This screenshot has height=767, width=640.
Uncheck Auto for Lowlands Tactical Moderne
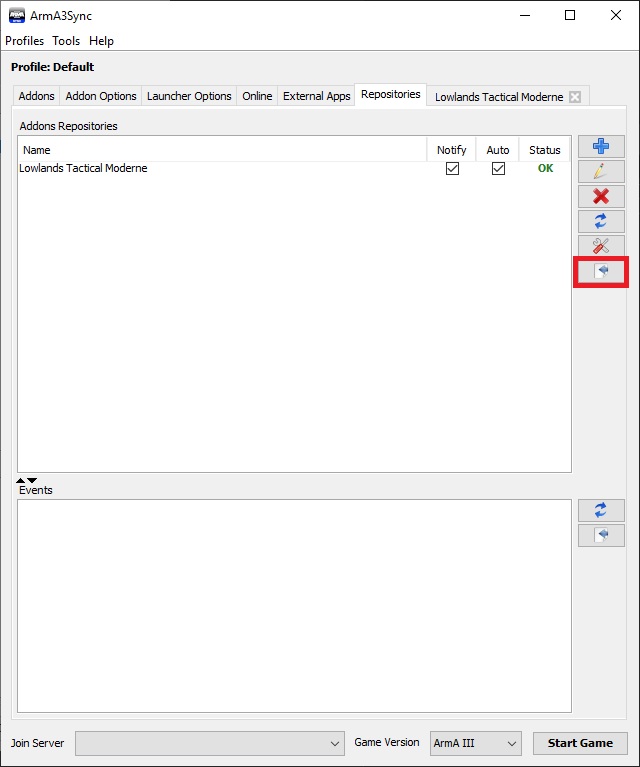(498, 169)
